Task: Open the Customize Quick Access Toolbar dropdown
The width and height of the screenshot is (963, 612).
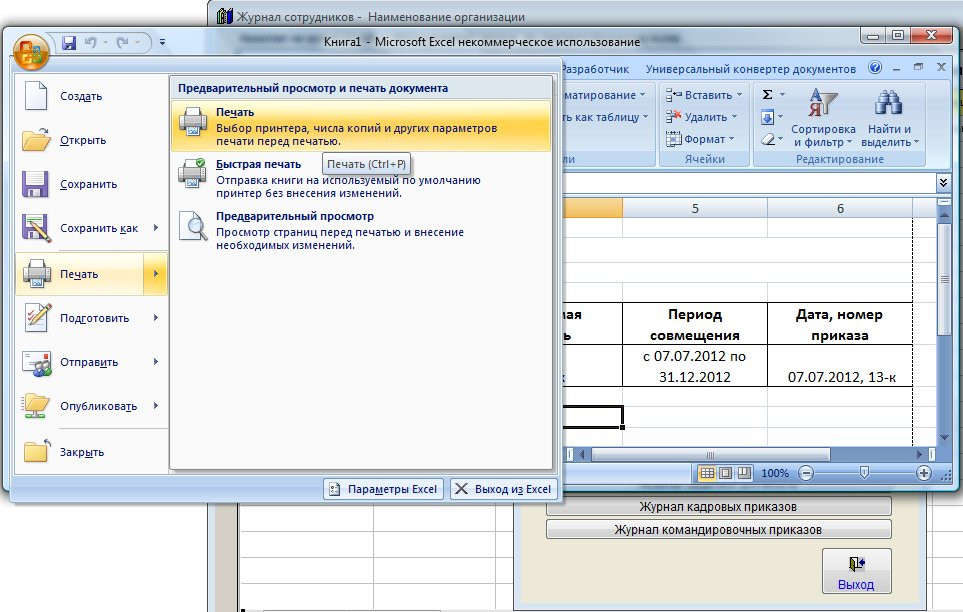Action: (x=162, y=43)
